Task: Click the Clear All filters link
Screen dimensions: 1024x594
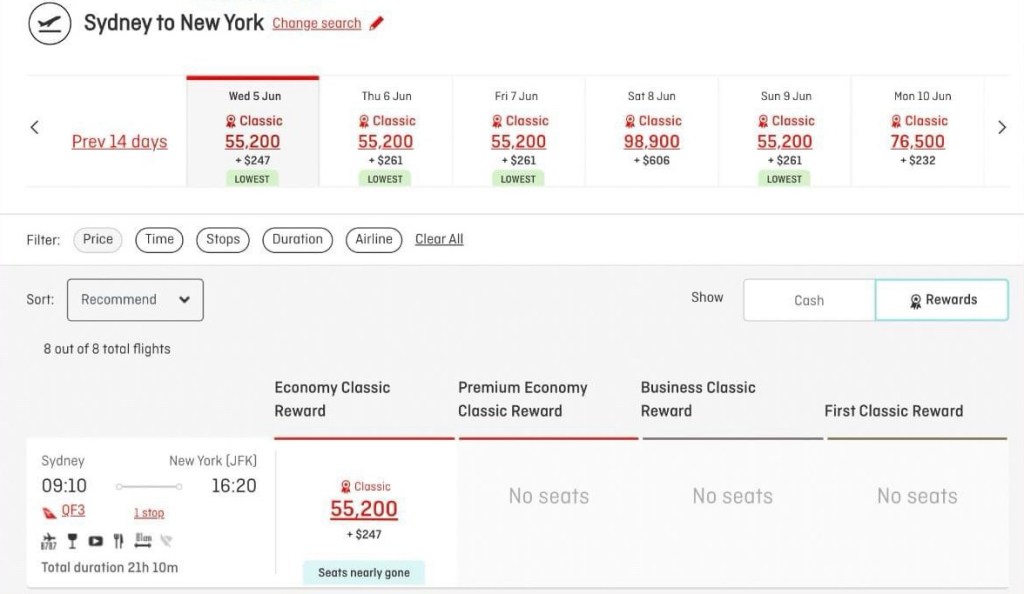Action: 439,240
